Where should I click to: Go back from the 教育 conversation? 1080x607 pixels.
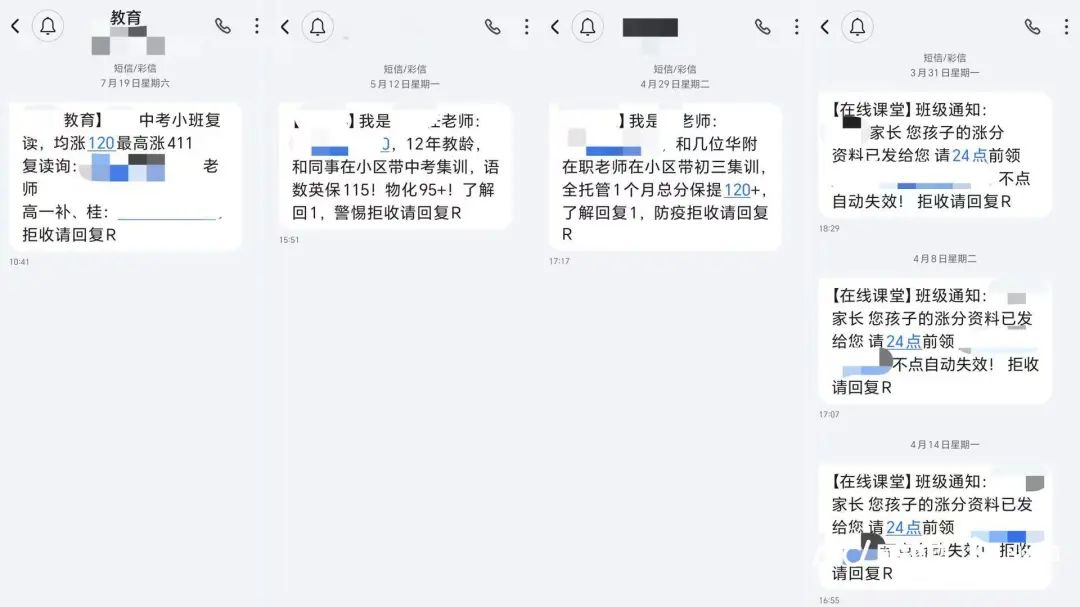point(15,27)
